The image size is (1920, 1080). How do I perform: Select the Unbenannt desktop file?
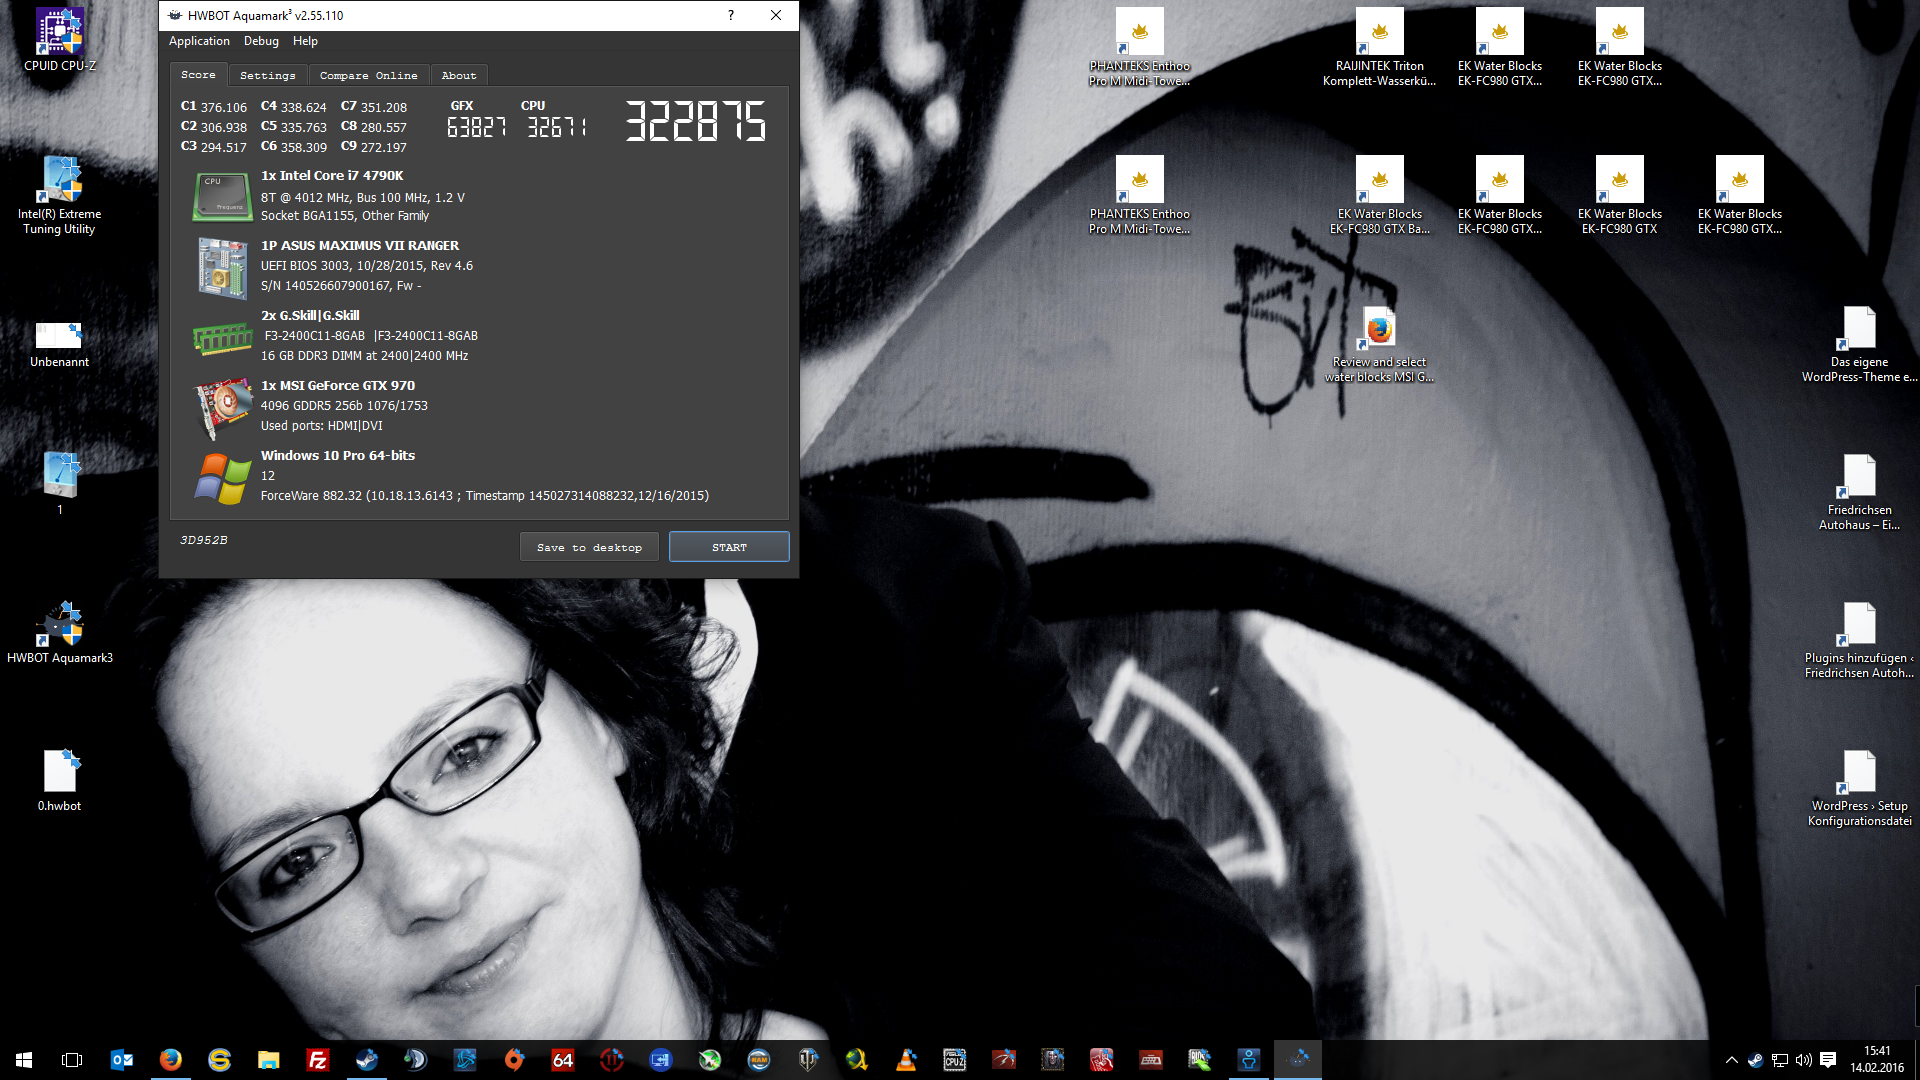click(60, 343)
